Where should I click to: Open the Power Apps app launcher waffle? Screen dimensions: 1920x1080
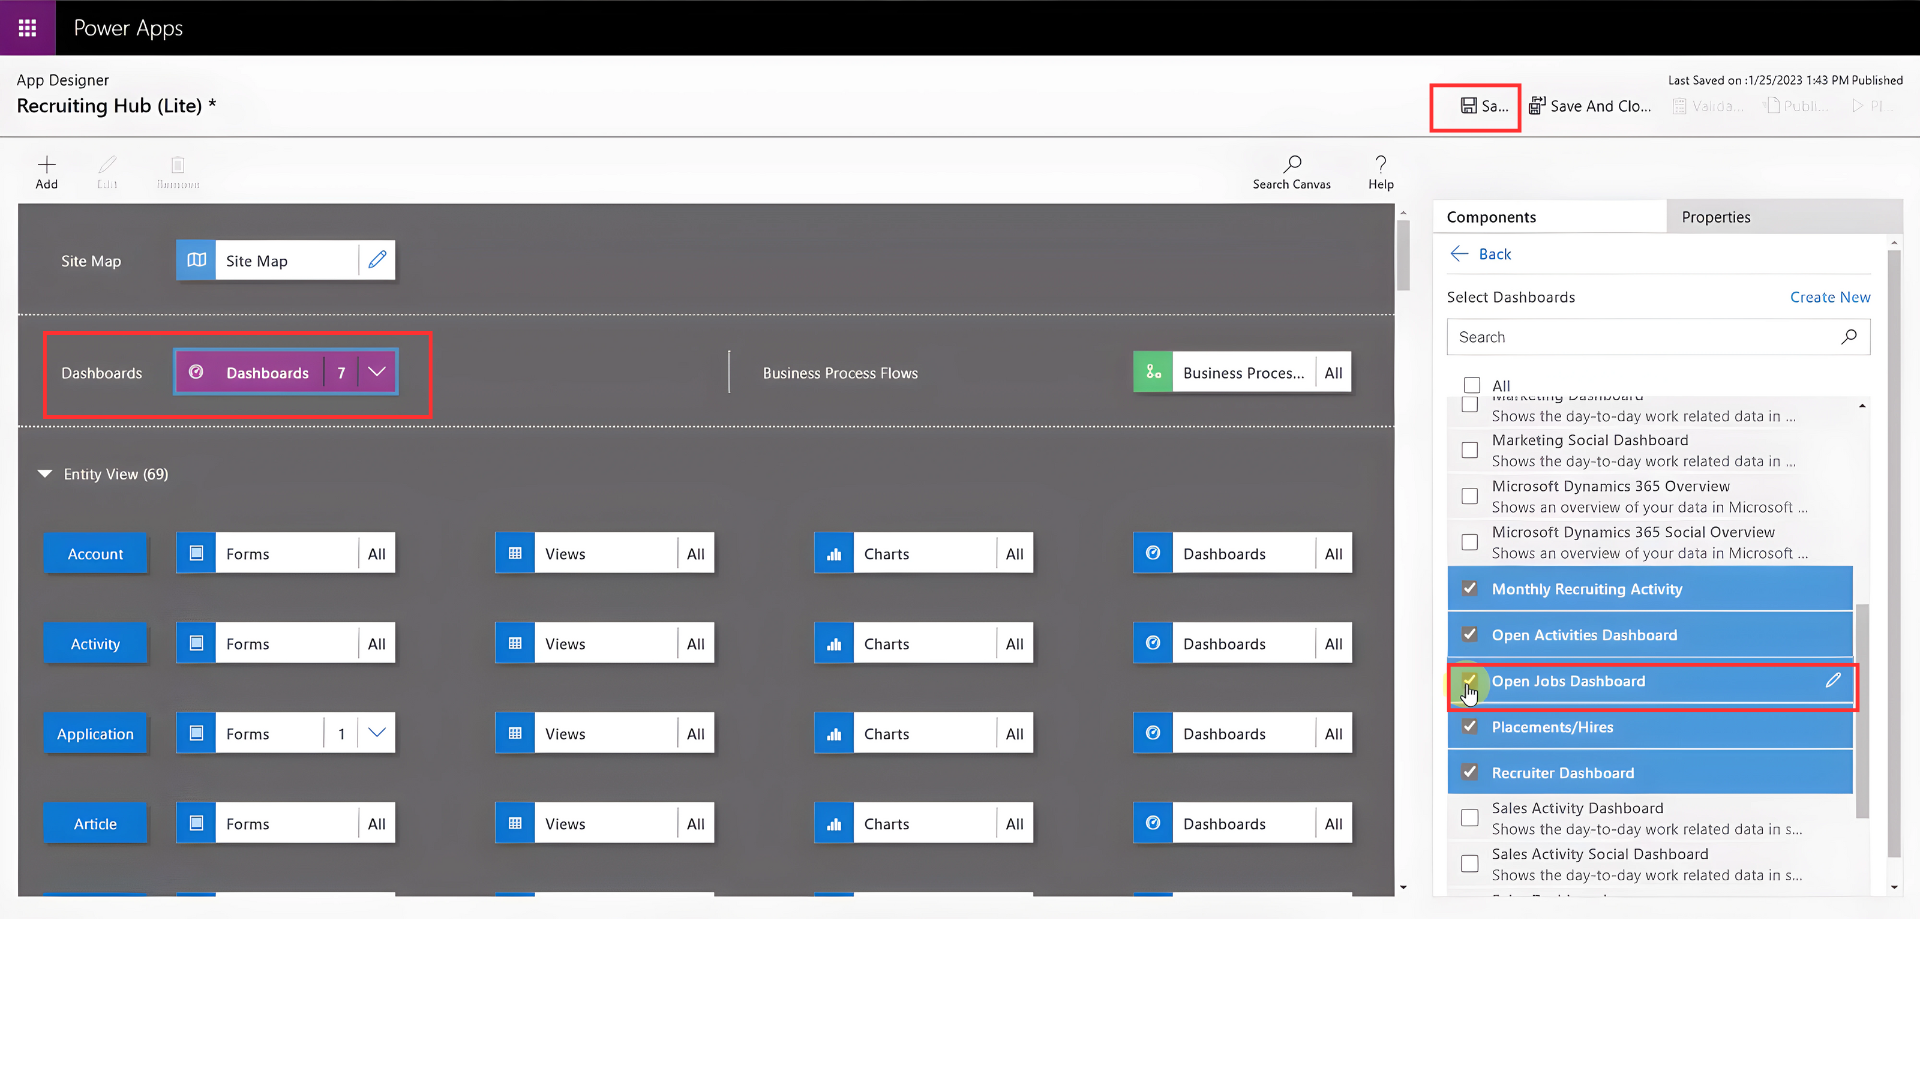pyautogui.click(x=27, y=28)
